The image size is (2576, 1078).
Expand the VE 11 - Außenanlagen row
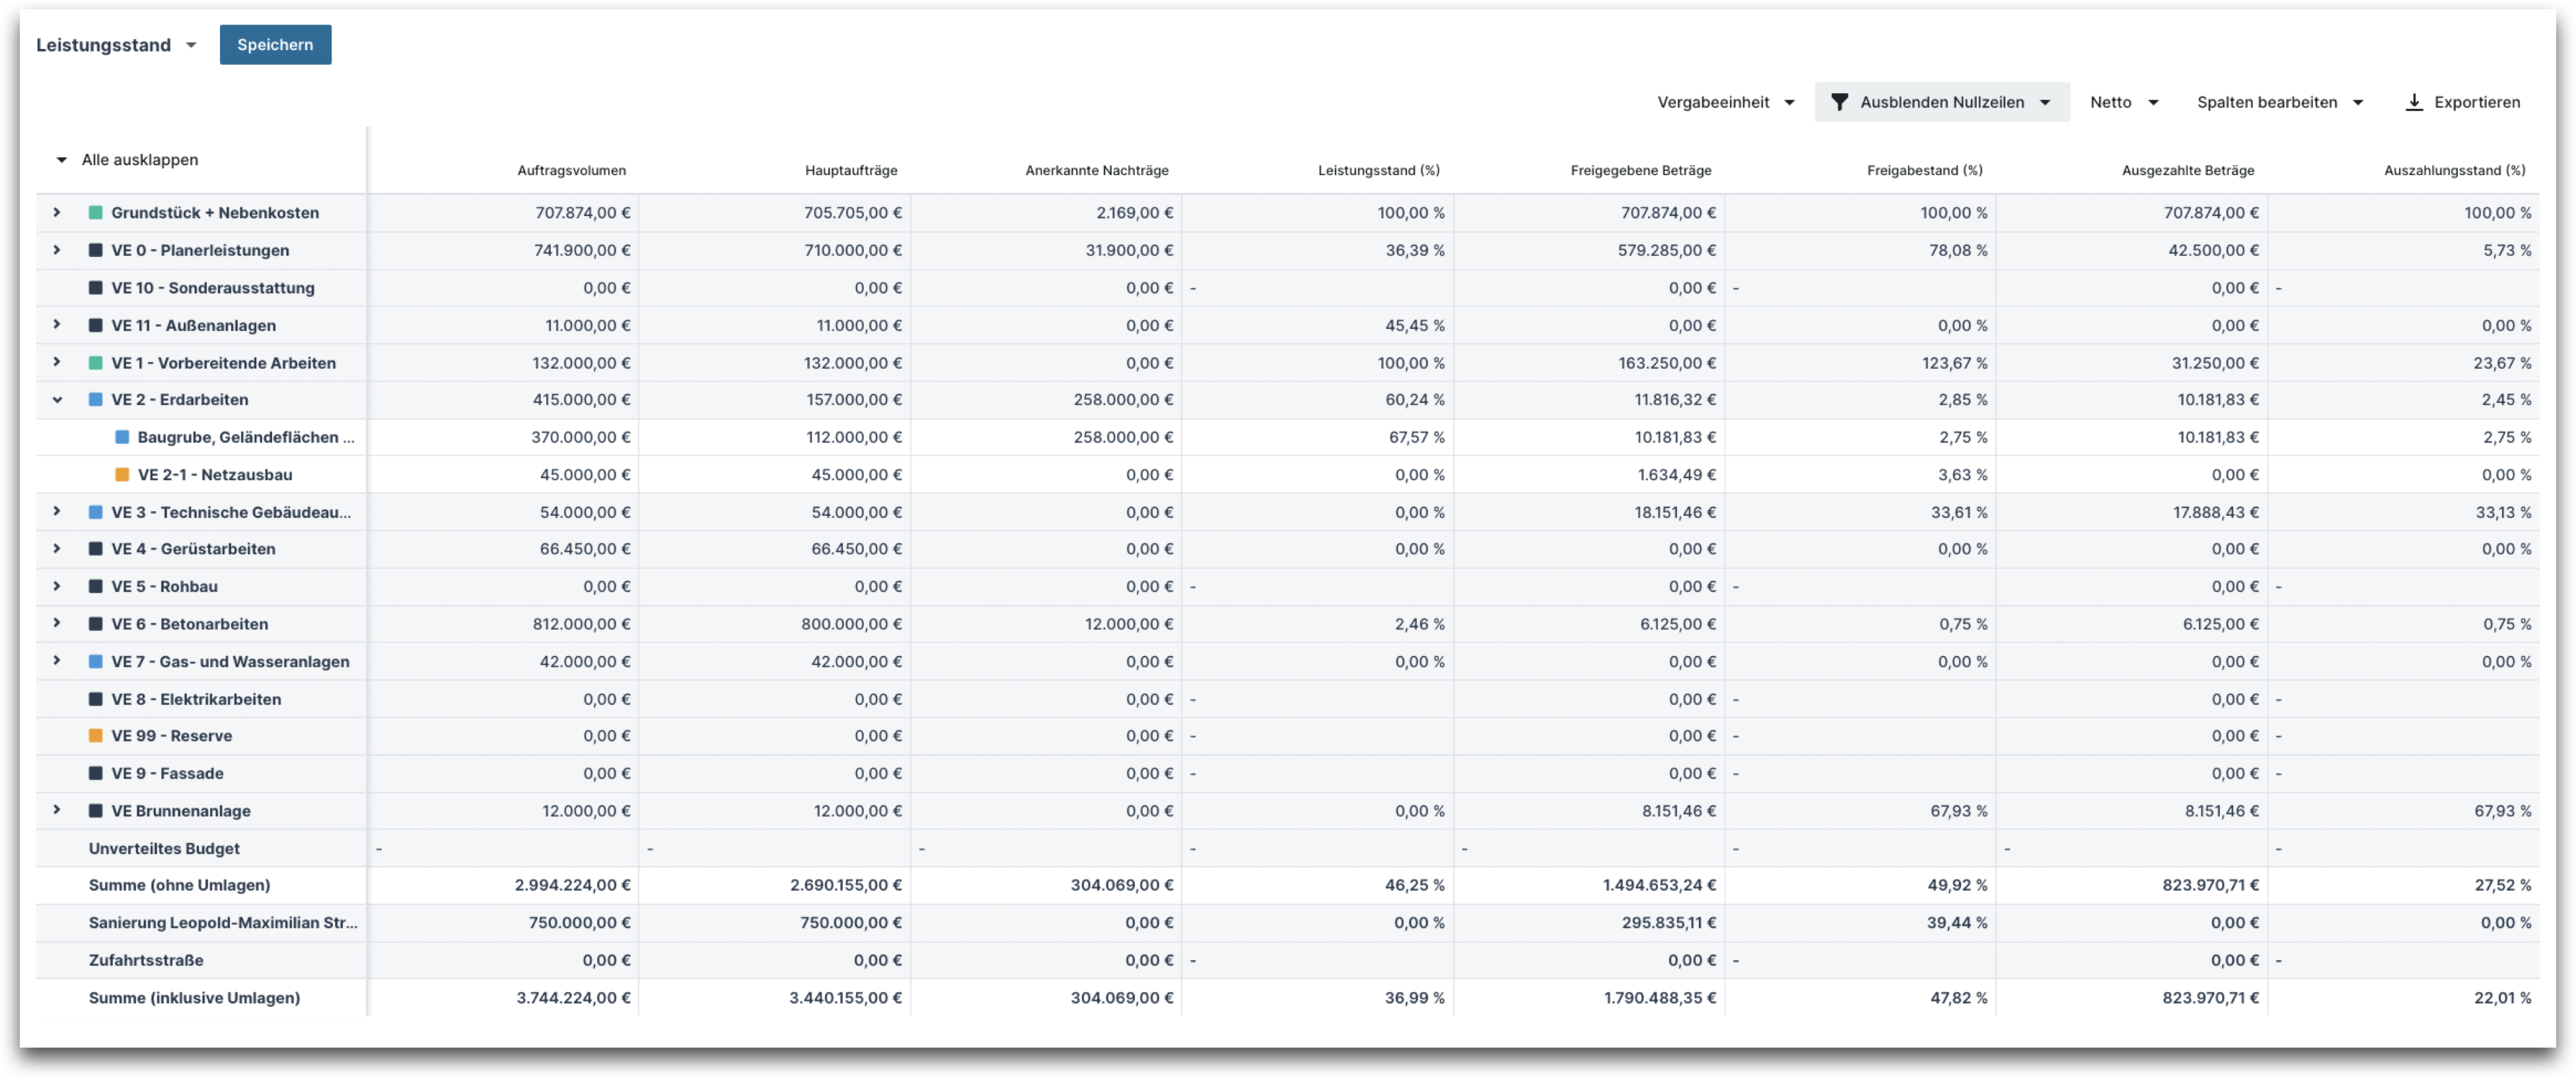coord(57,325)
